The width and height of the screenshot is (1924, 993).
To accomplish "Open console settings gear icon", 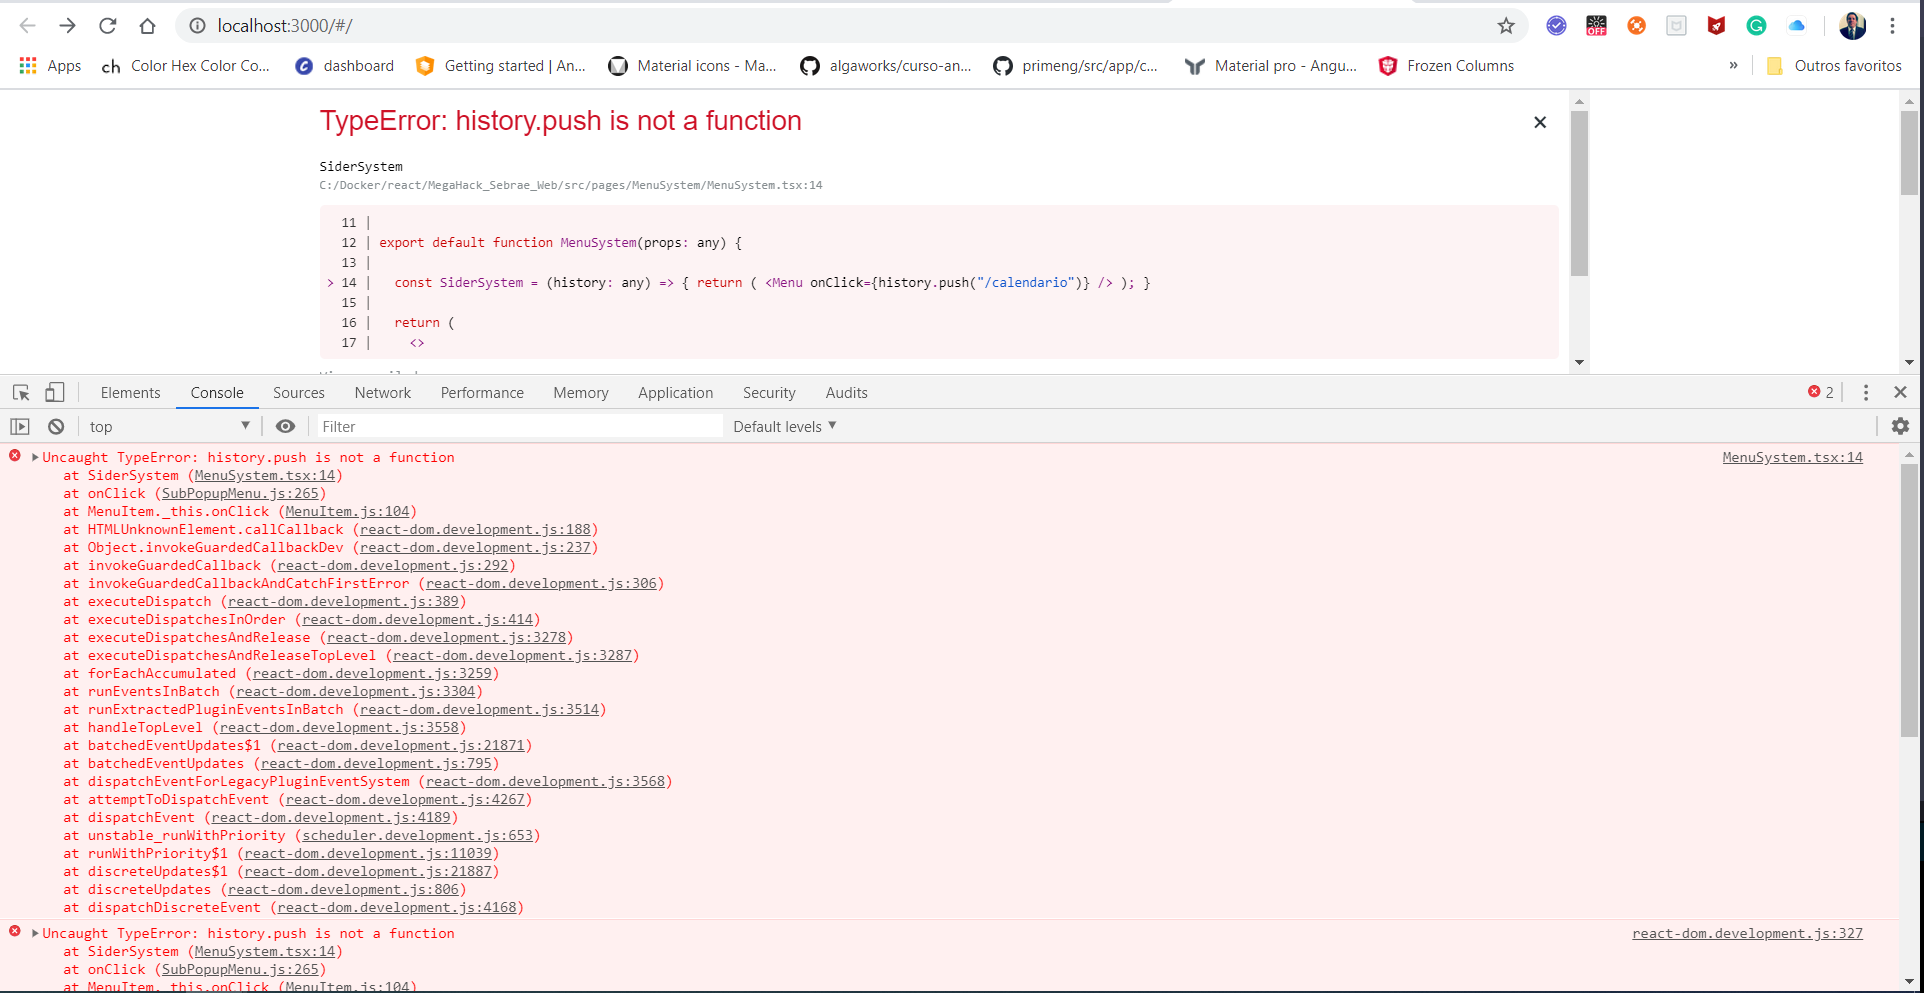I will pyautogui.click(x=1900, y=426).
